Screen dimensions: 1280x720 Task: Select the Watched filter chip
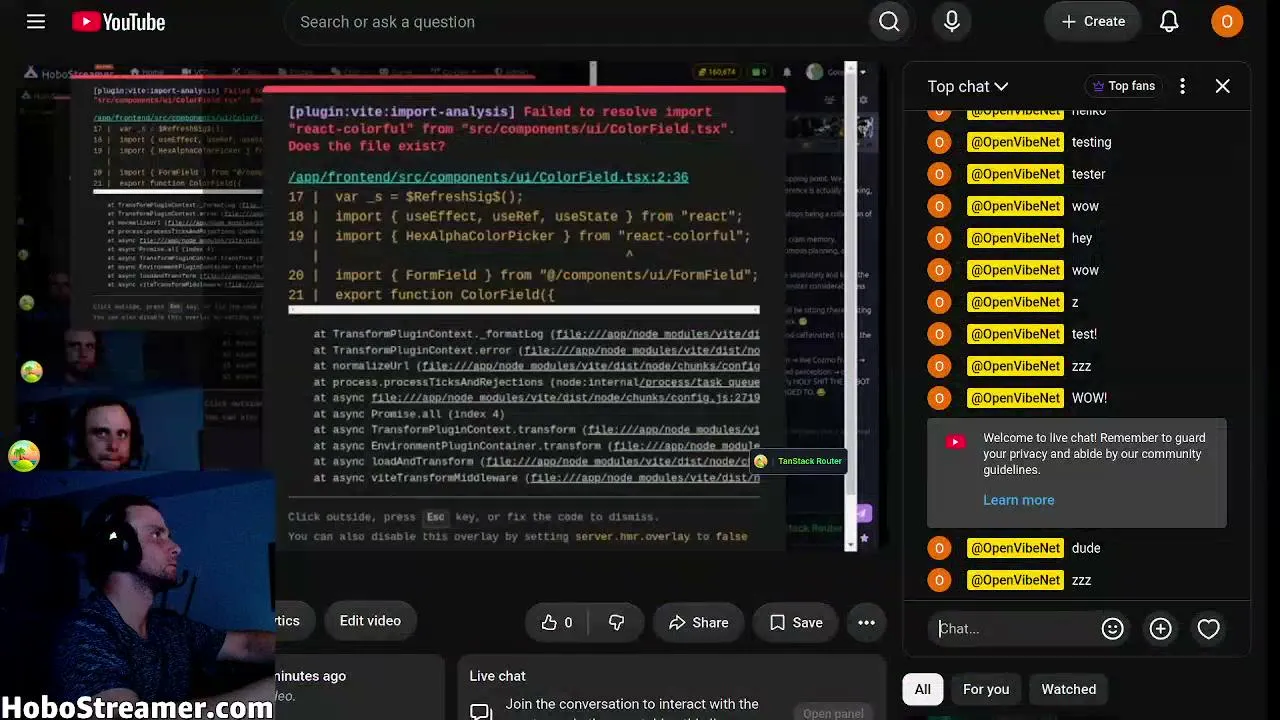coord(1069,689)
